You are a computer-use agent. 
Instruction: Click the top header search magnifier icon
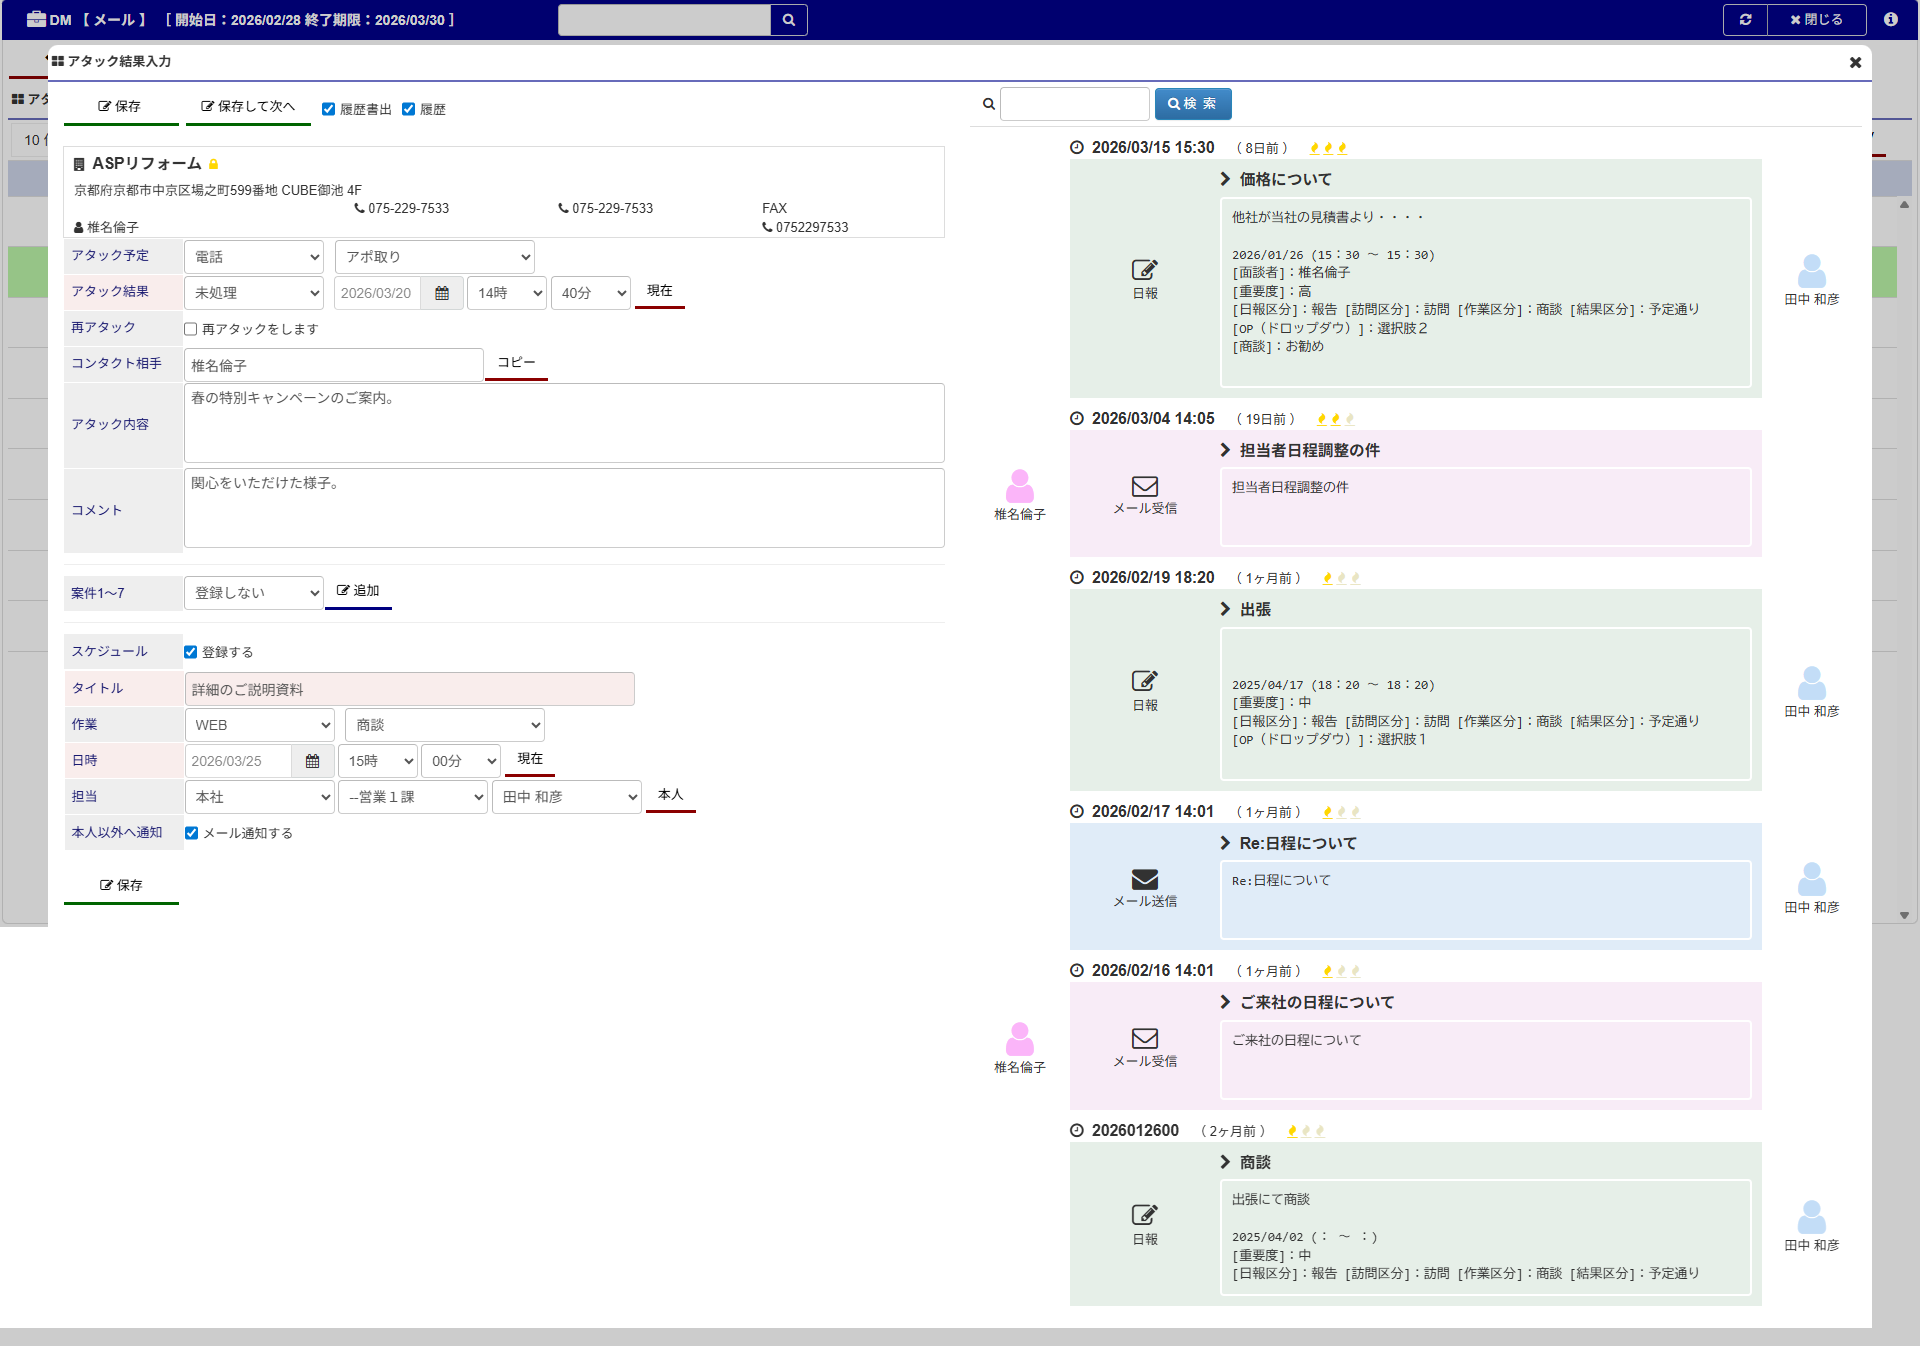click(789, 20)
